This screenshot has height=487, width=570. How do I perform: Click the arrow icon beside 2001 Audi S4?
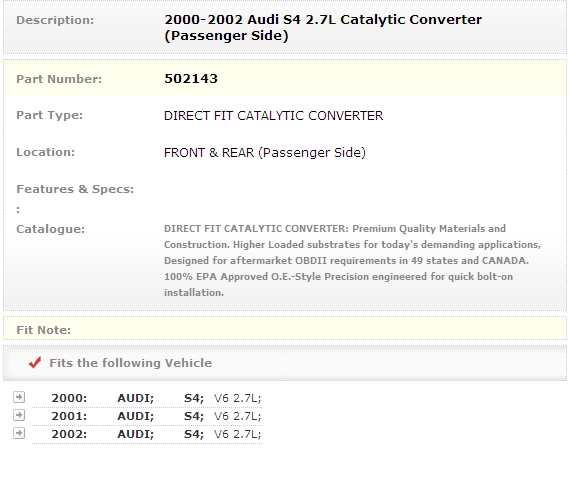click(x=19, y=415)
